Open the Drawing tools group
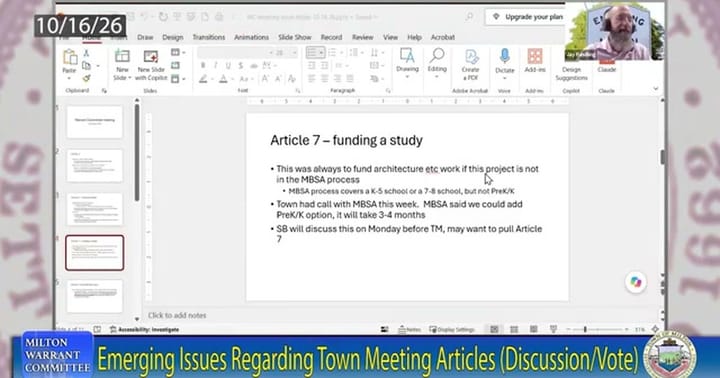 pyautogui.click(x=407, y=63)
